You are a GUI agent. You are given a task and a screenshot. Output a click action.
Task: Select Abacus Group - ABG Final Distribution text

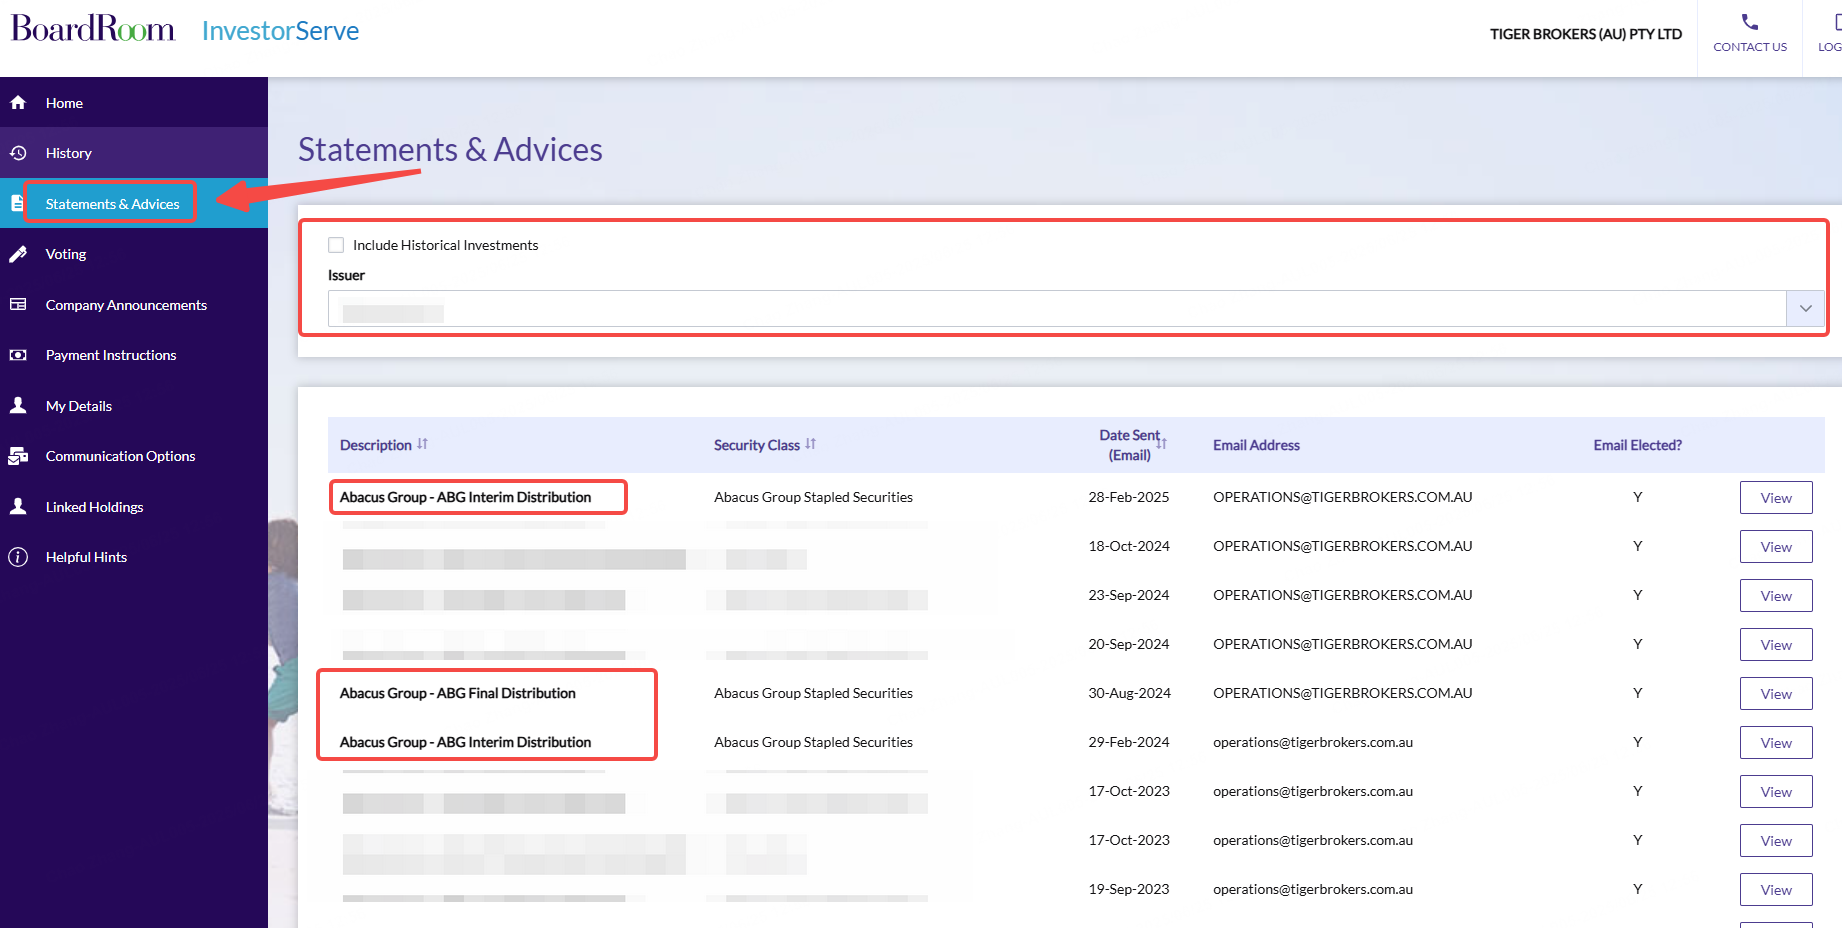point(458,693)
